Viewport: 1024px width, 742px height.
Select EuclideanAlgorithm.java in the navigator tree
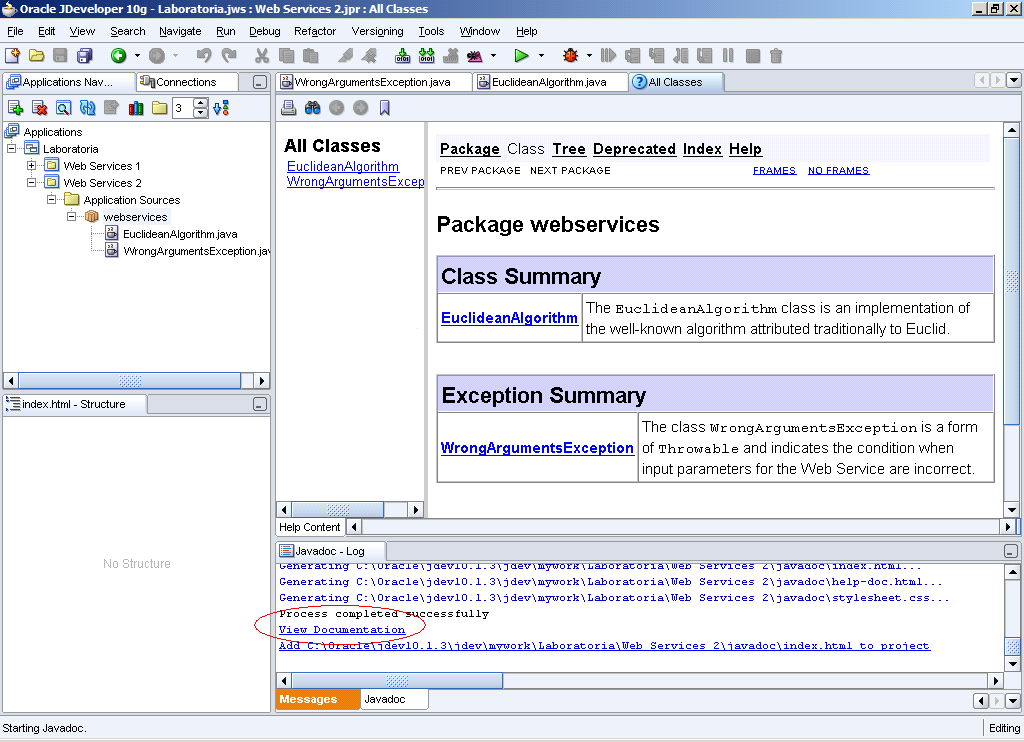click(180, 234)
